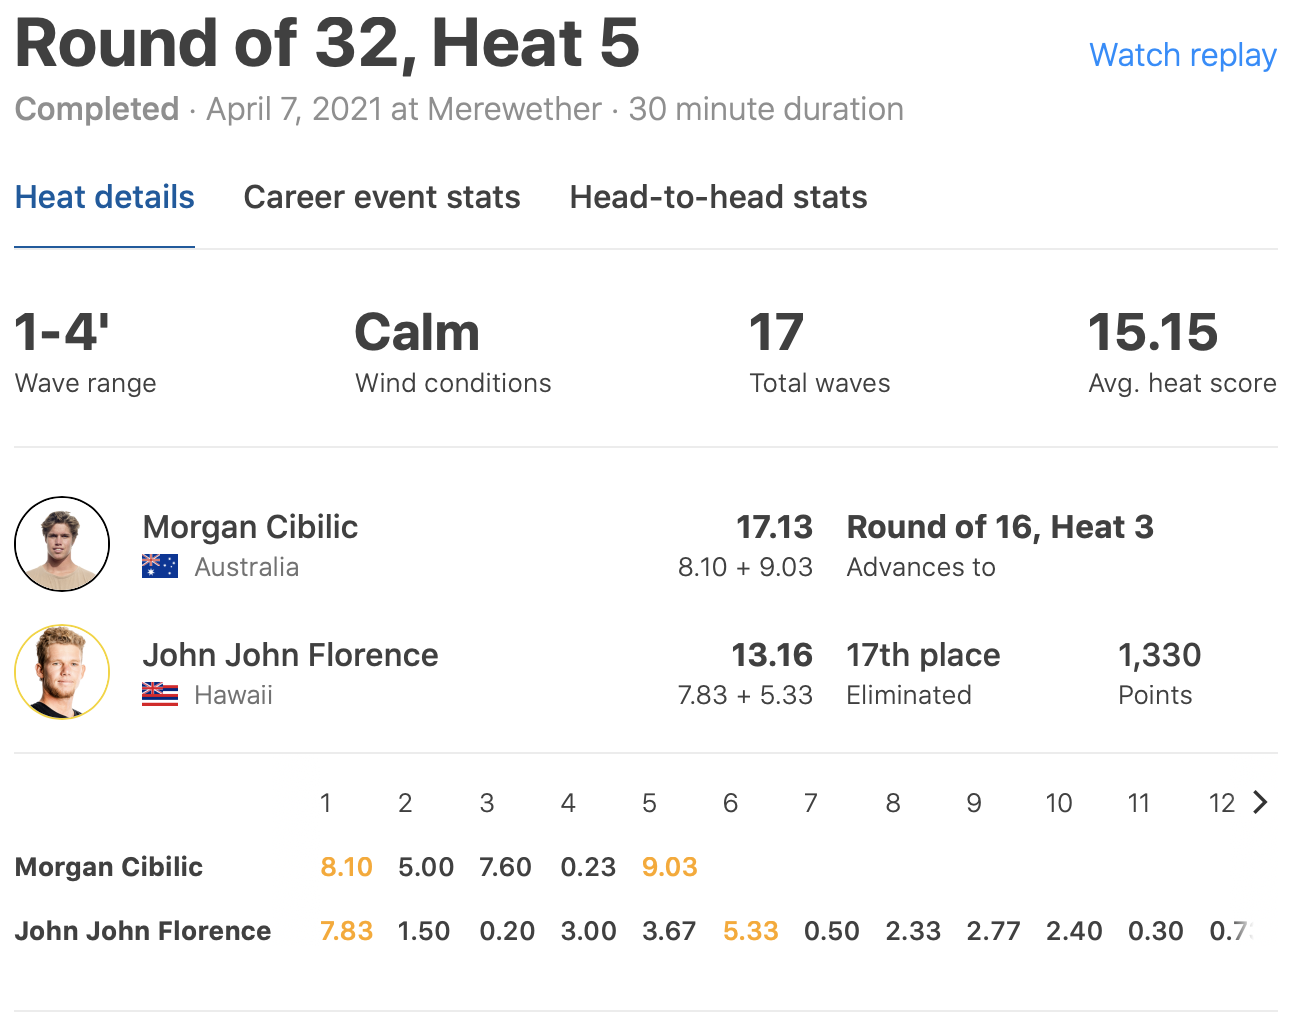1308x1024 pixels.
Task: Click Florence's highlighted 5.33 wave score
Action: [750, 931]
